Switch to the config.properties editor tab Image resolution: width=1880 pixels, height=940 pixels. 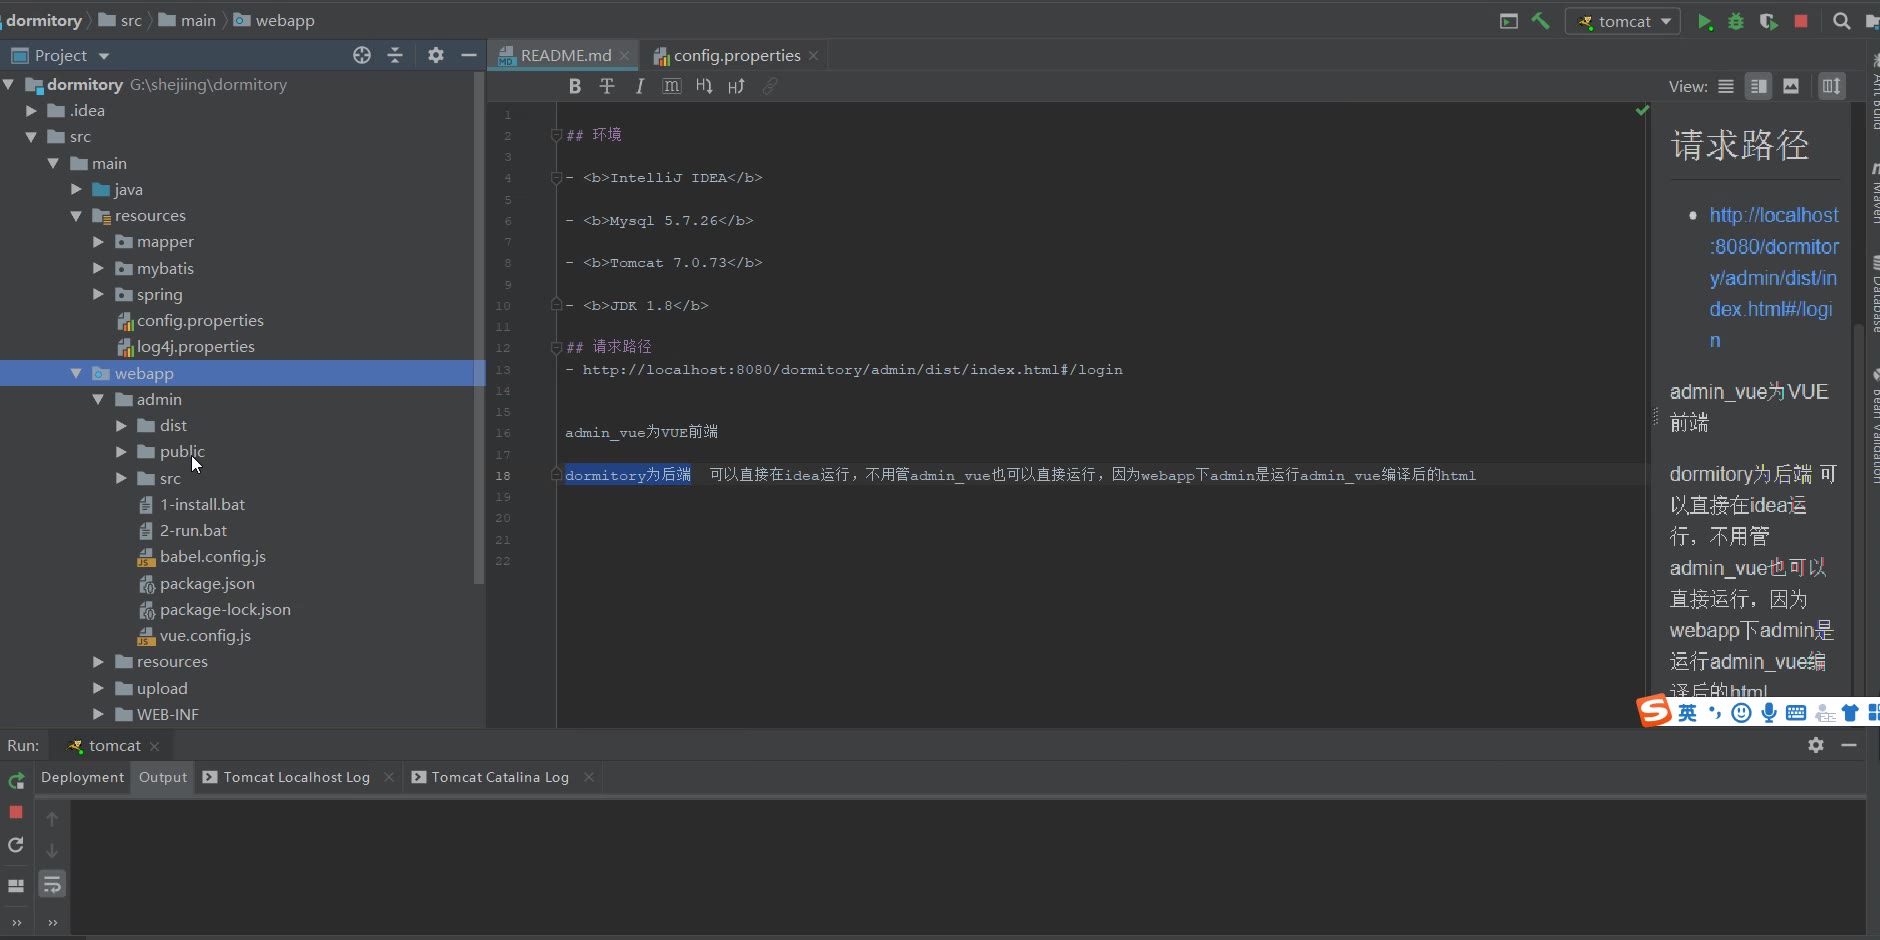pyautogui.click(x=736, y=55)
